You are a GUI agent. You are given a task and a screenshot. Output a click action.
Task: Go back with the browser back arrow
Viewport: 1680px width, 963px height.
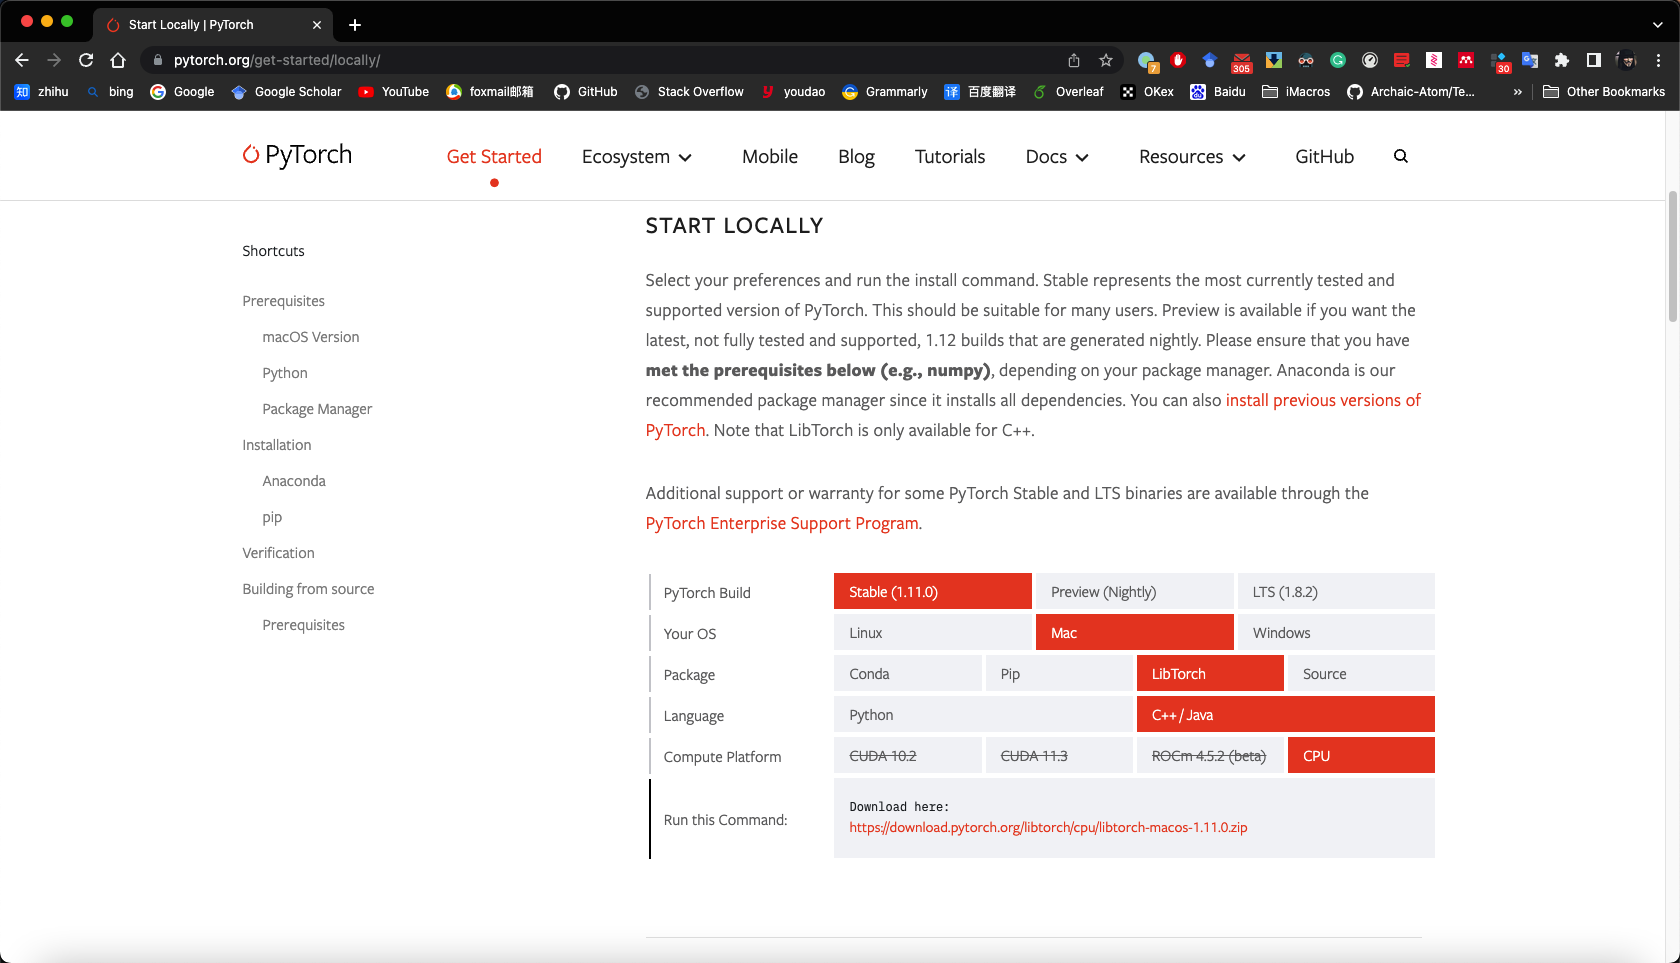[22, 60]
